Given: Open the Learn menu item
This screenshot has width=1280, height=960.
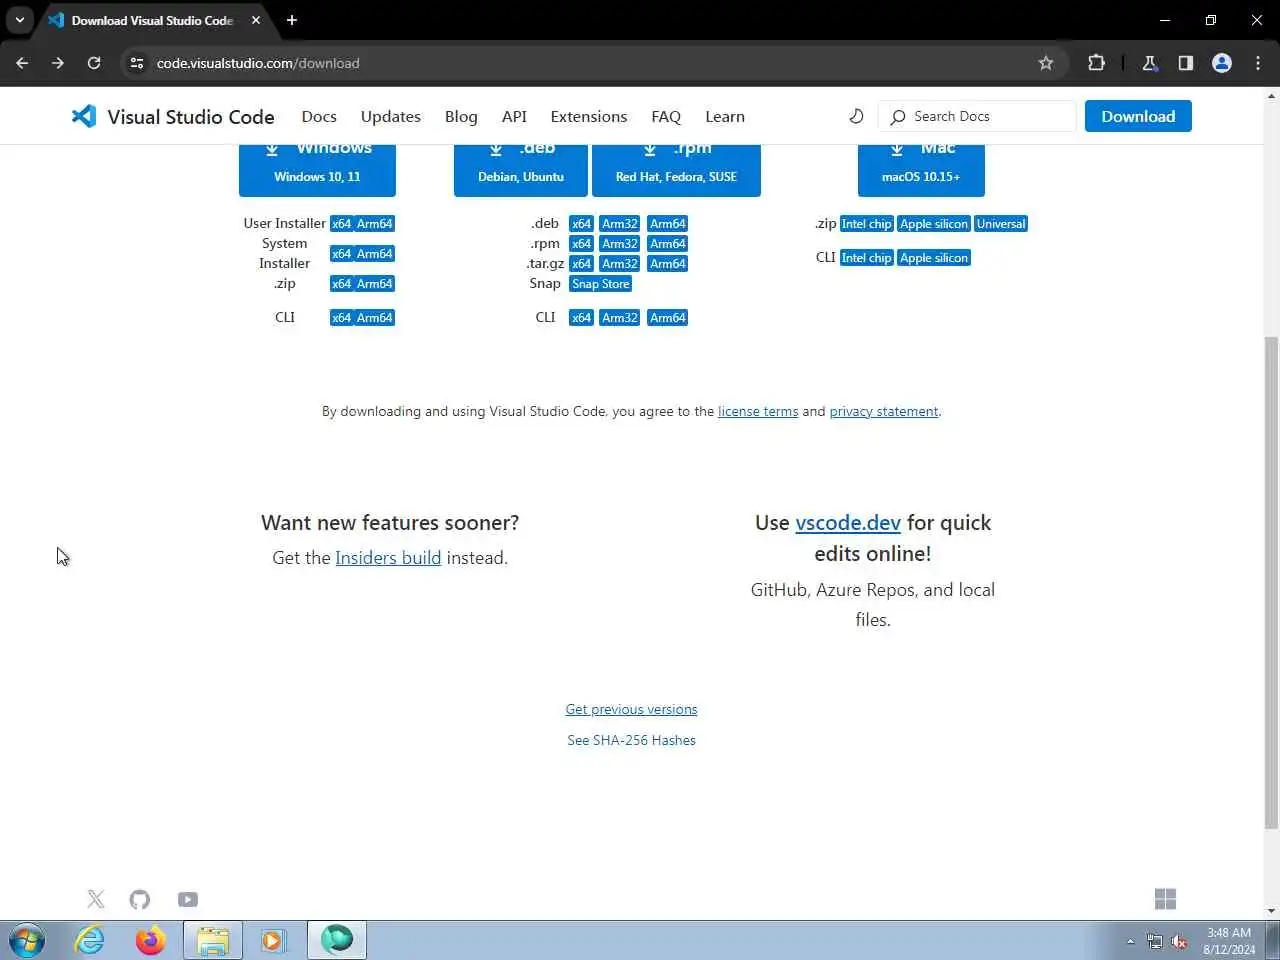Looking at the screenshot, I should [725, 117].
